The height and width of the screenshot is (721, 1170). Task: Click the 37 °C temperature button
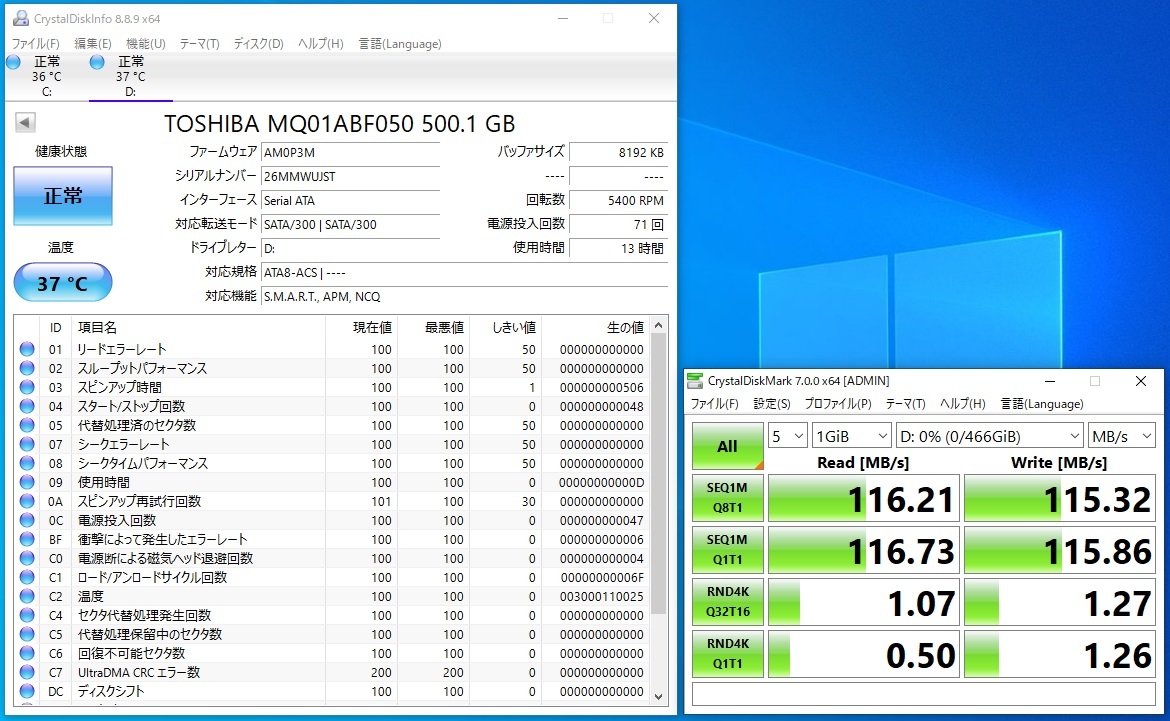tap(63, 282)
